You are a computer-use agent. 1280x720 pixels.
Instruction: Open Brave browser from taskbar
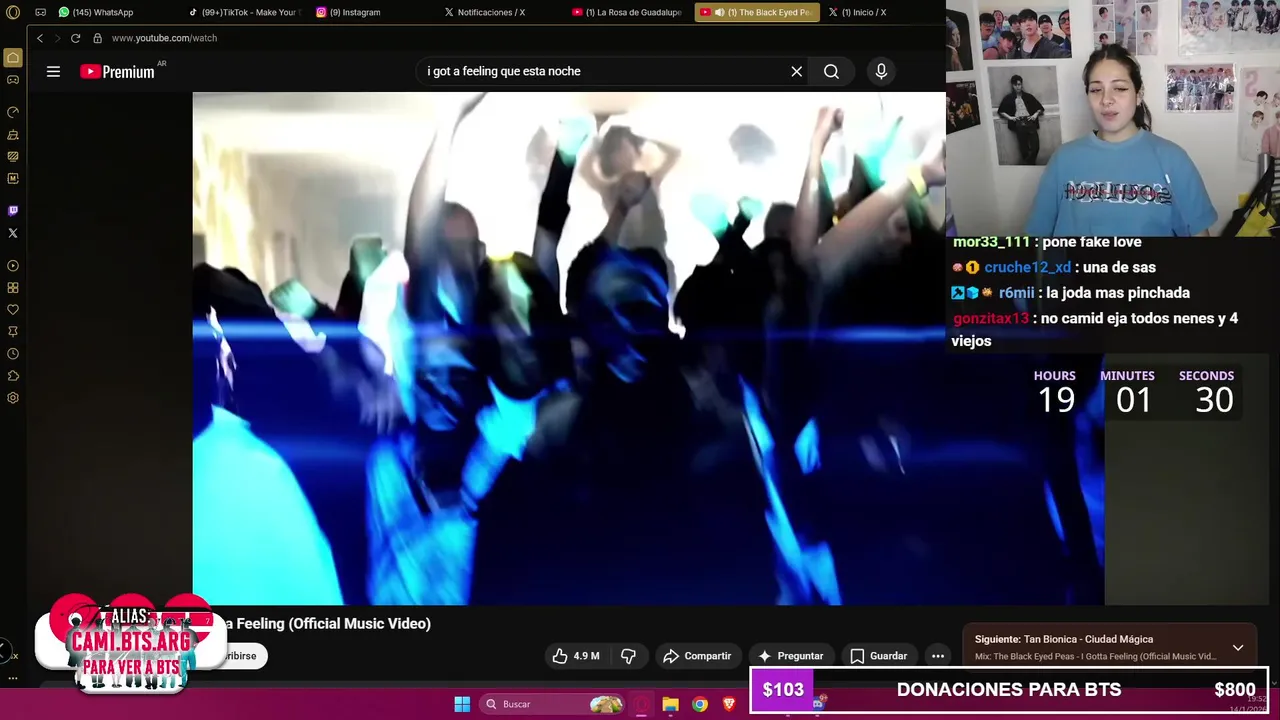point(729,704)
